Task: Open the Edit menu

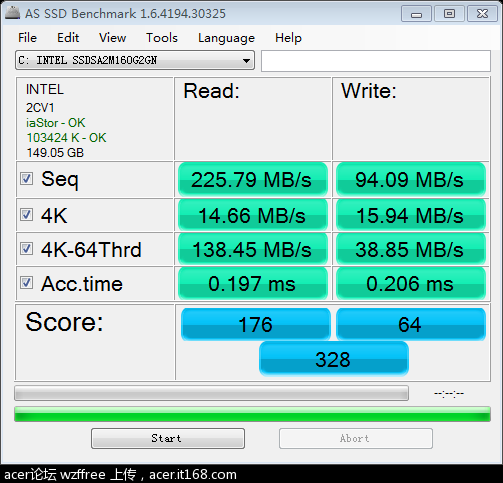Action: coord(68,38)
